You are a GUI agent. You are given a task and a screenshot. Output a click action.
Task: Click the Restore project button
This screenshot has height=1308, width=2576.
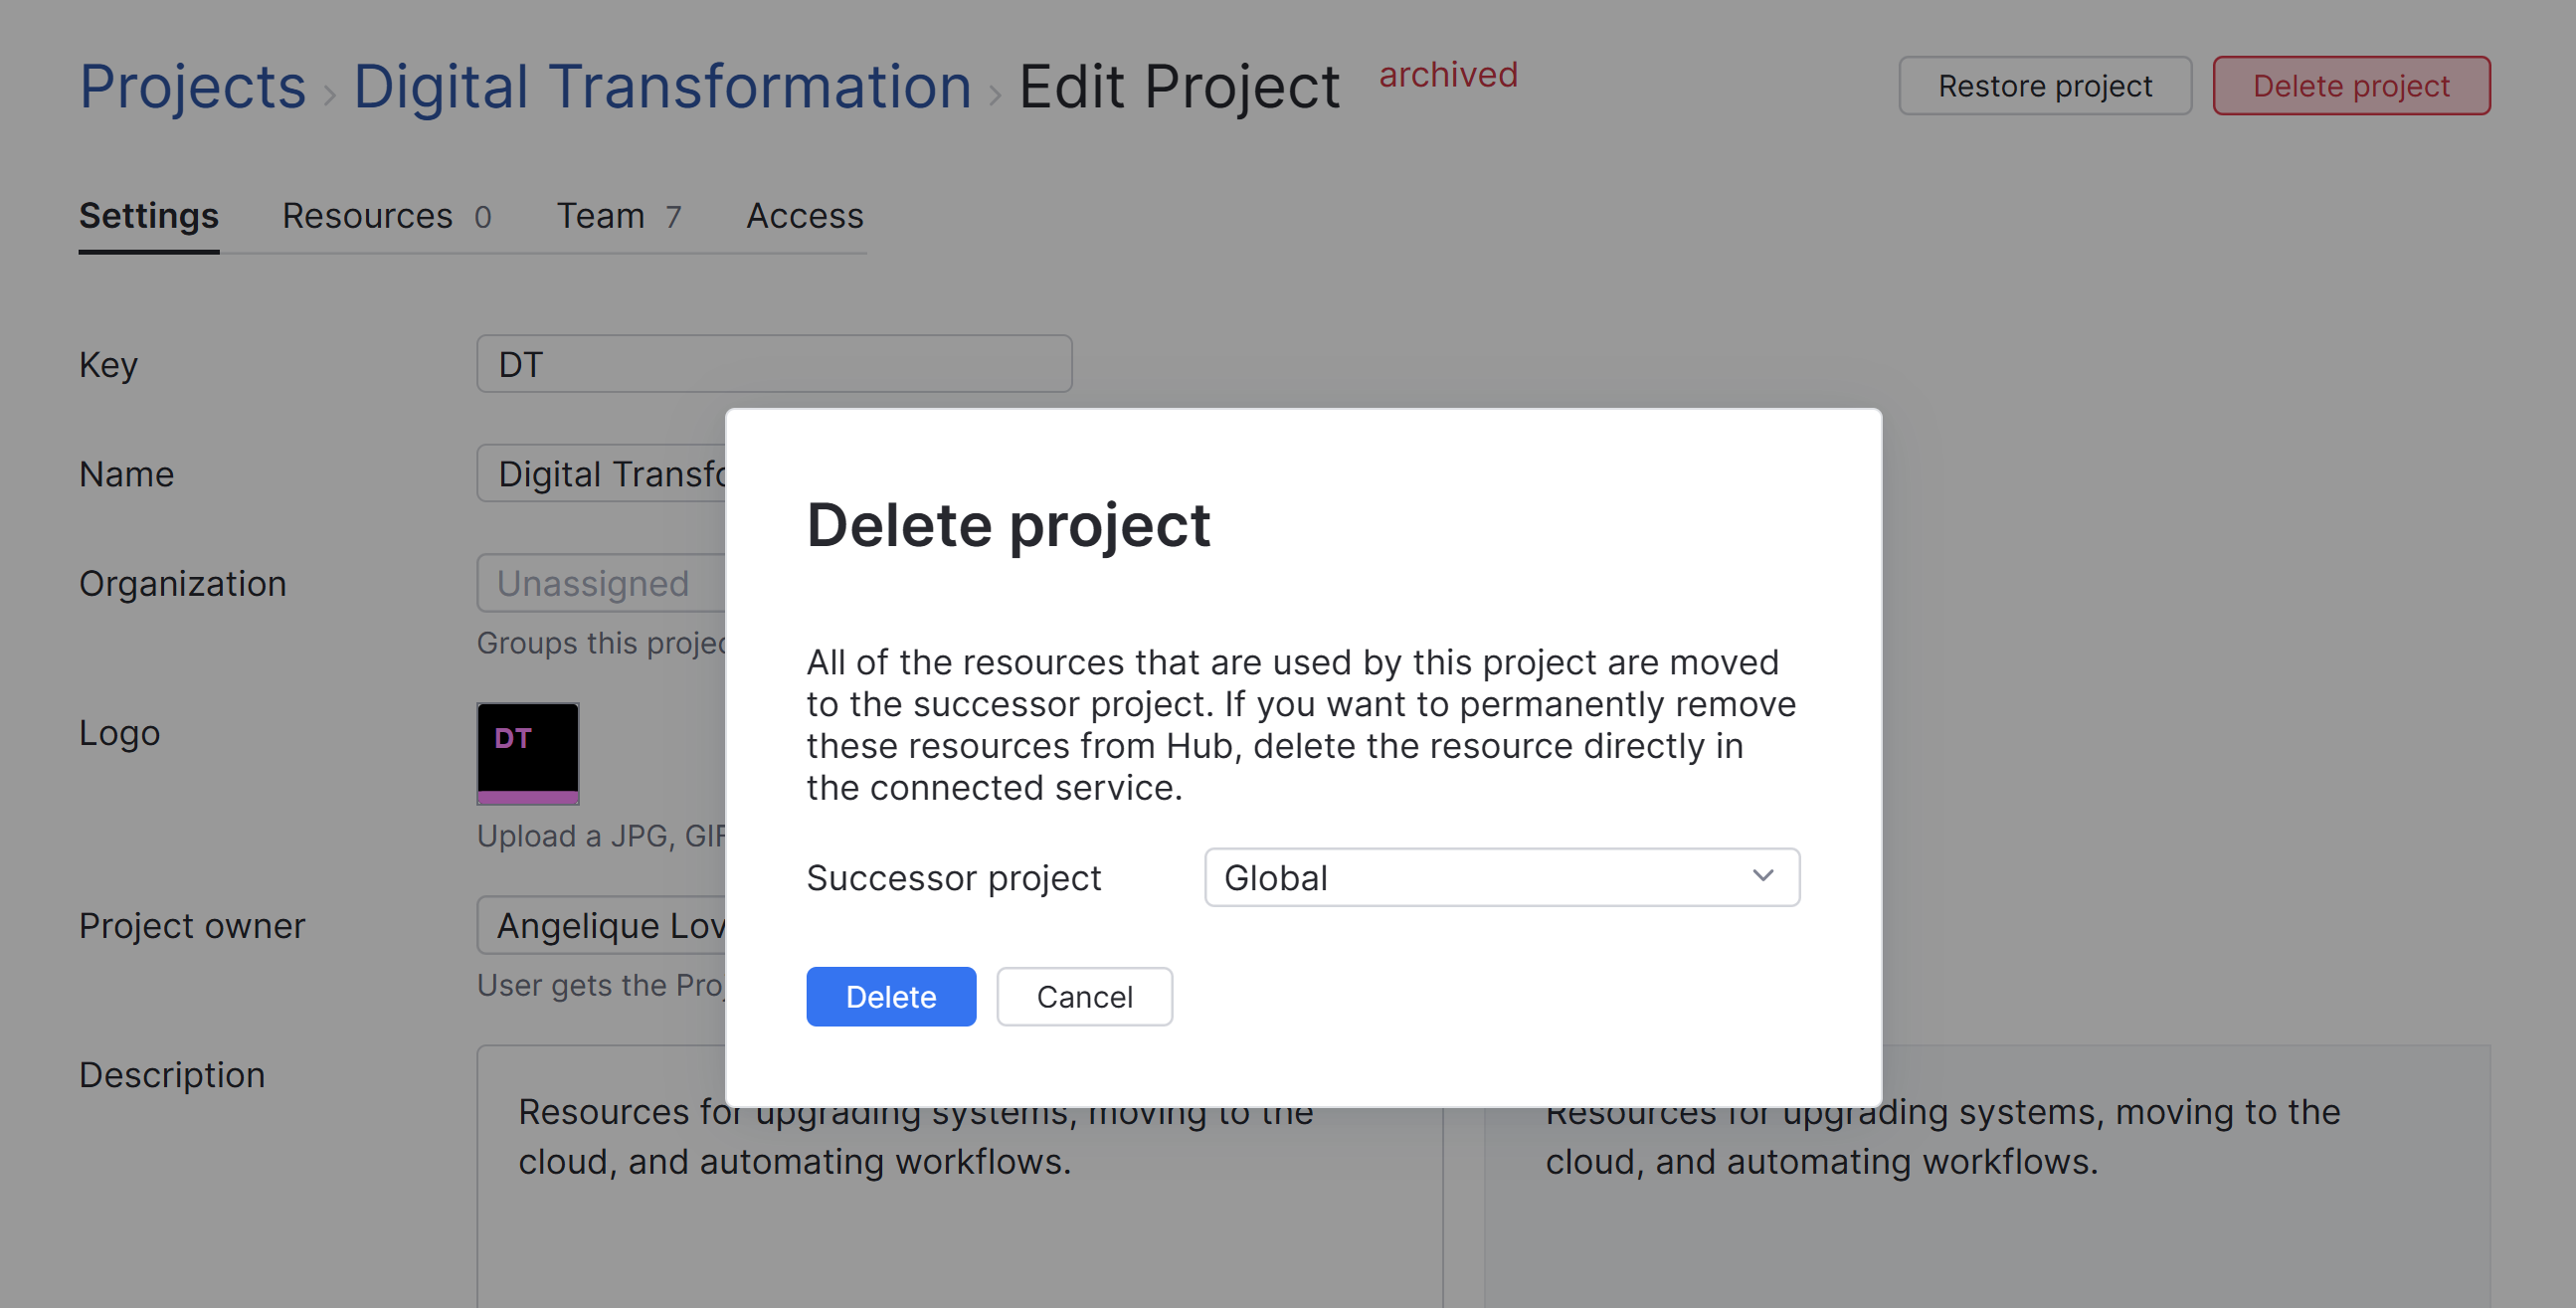click(2044, 86)
